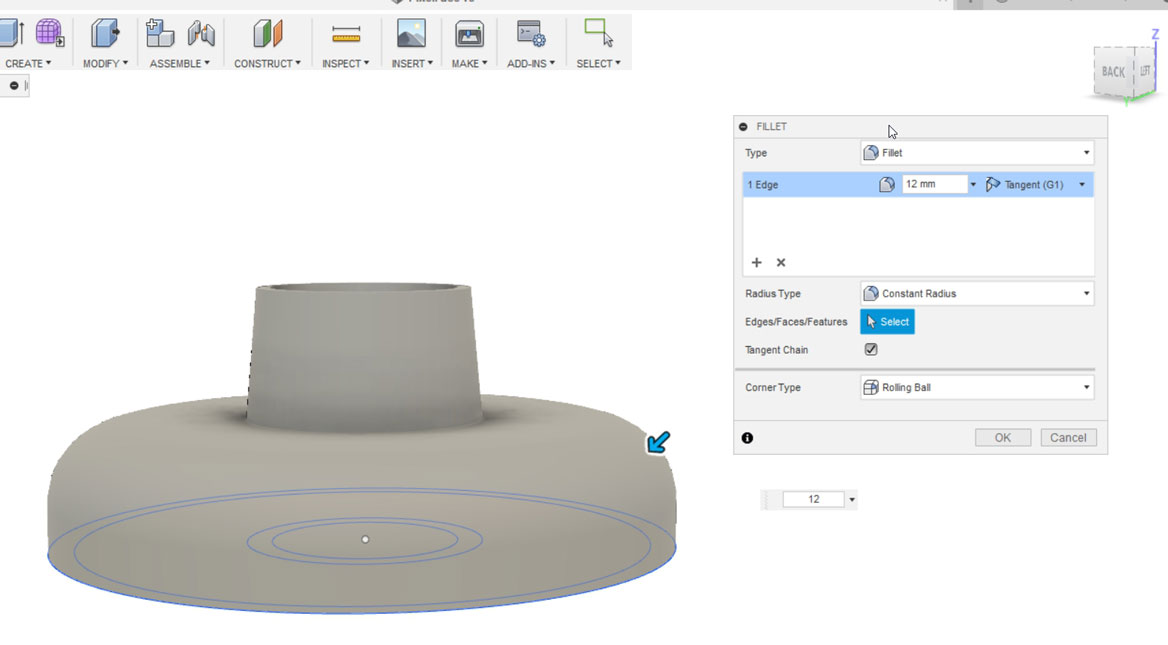Click the OK button
The image size is (1168, 645).
1003,438
